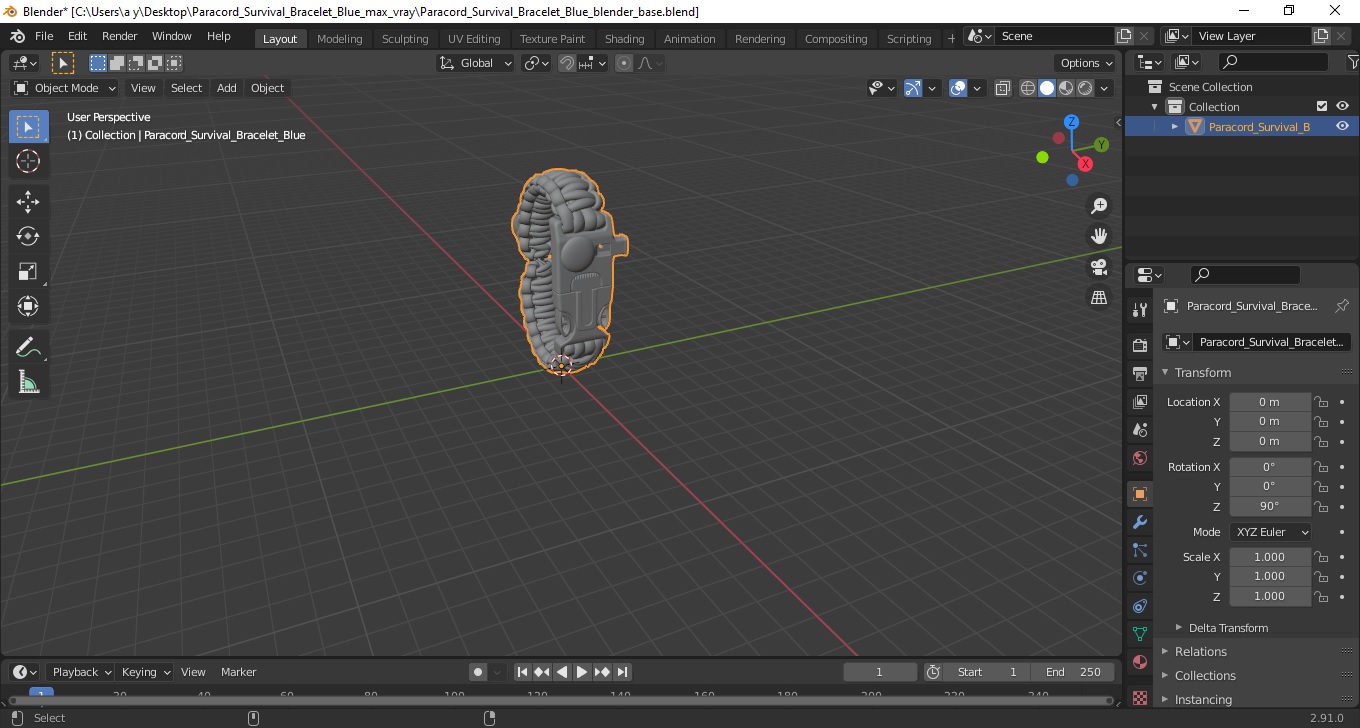1360x728 pixels.
Task: Select the Rotate tool
Action: [28, 236]
